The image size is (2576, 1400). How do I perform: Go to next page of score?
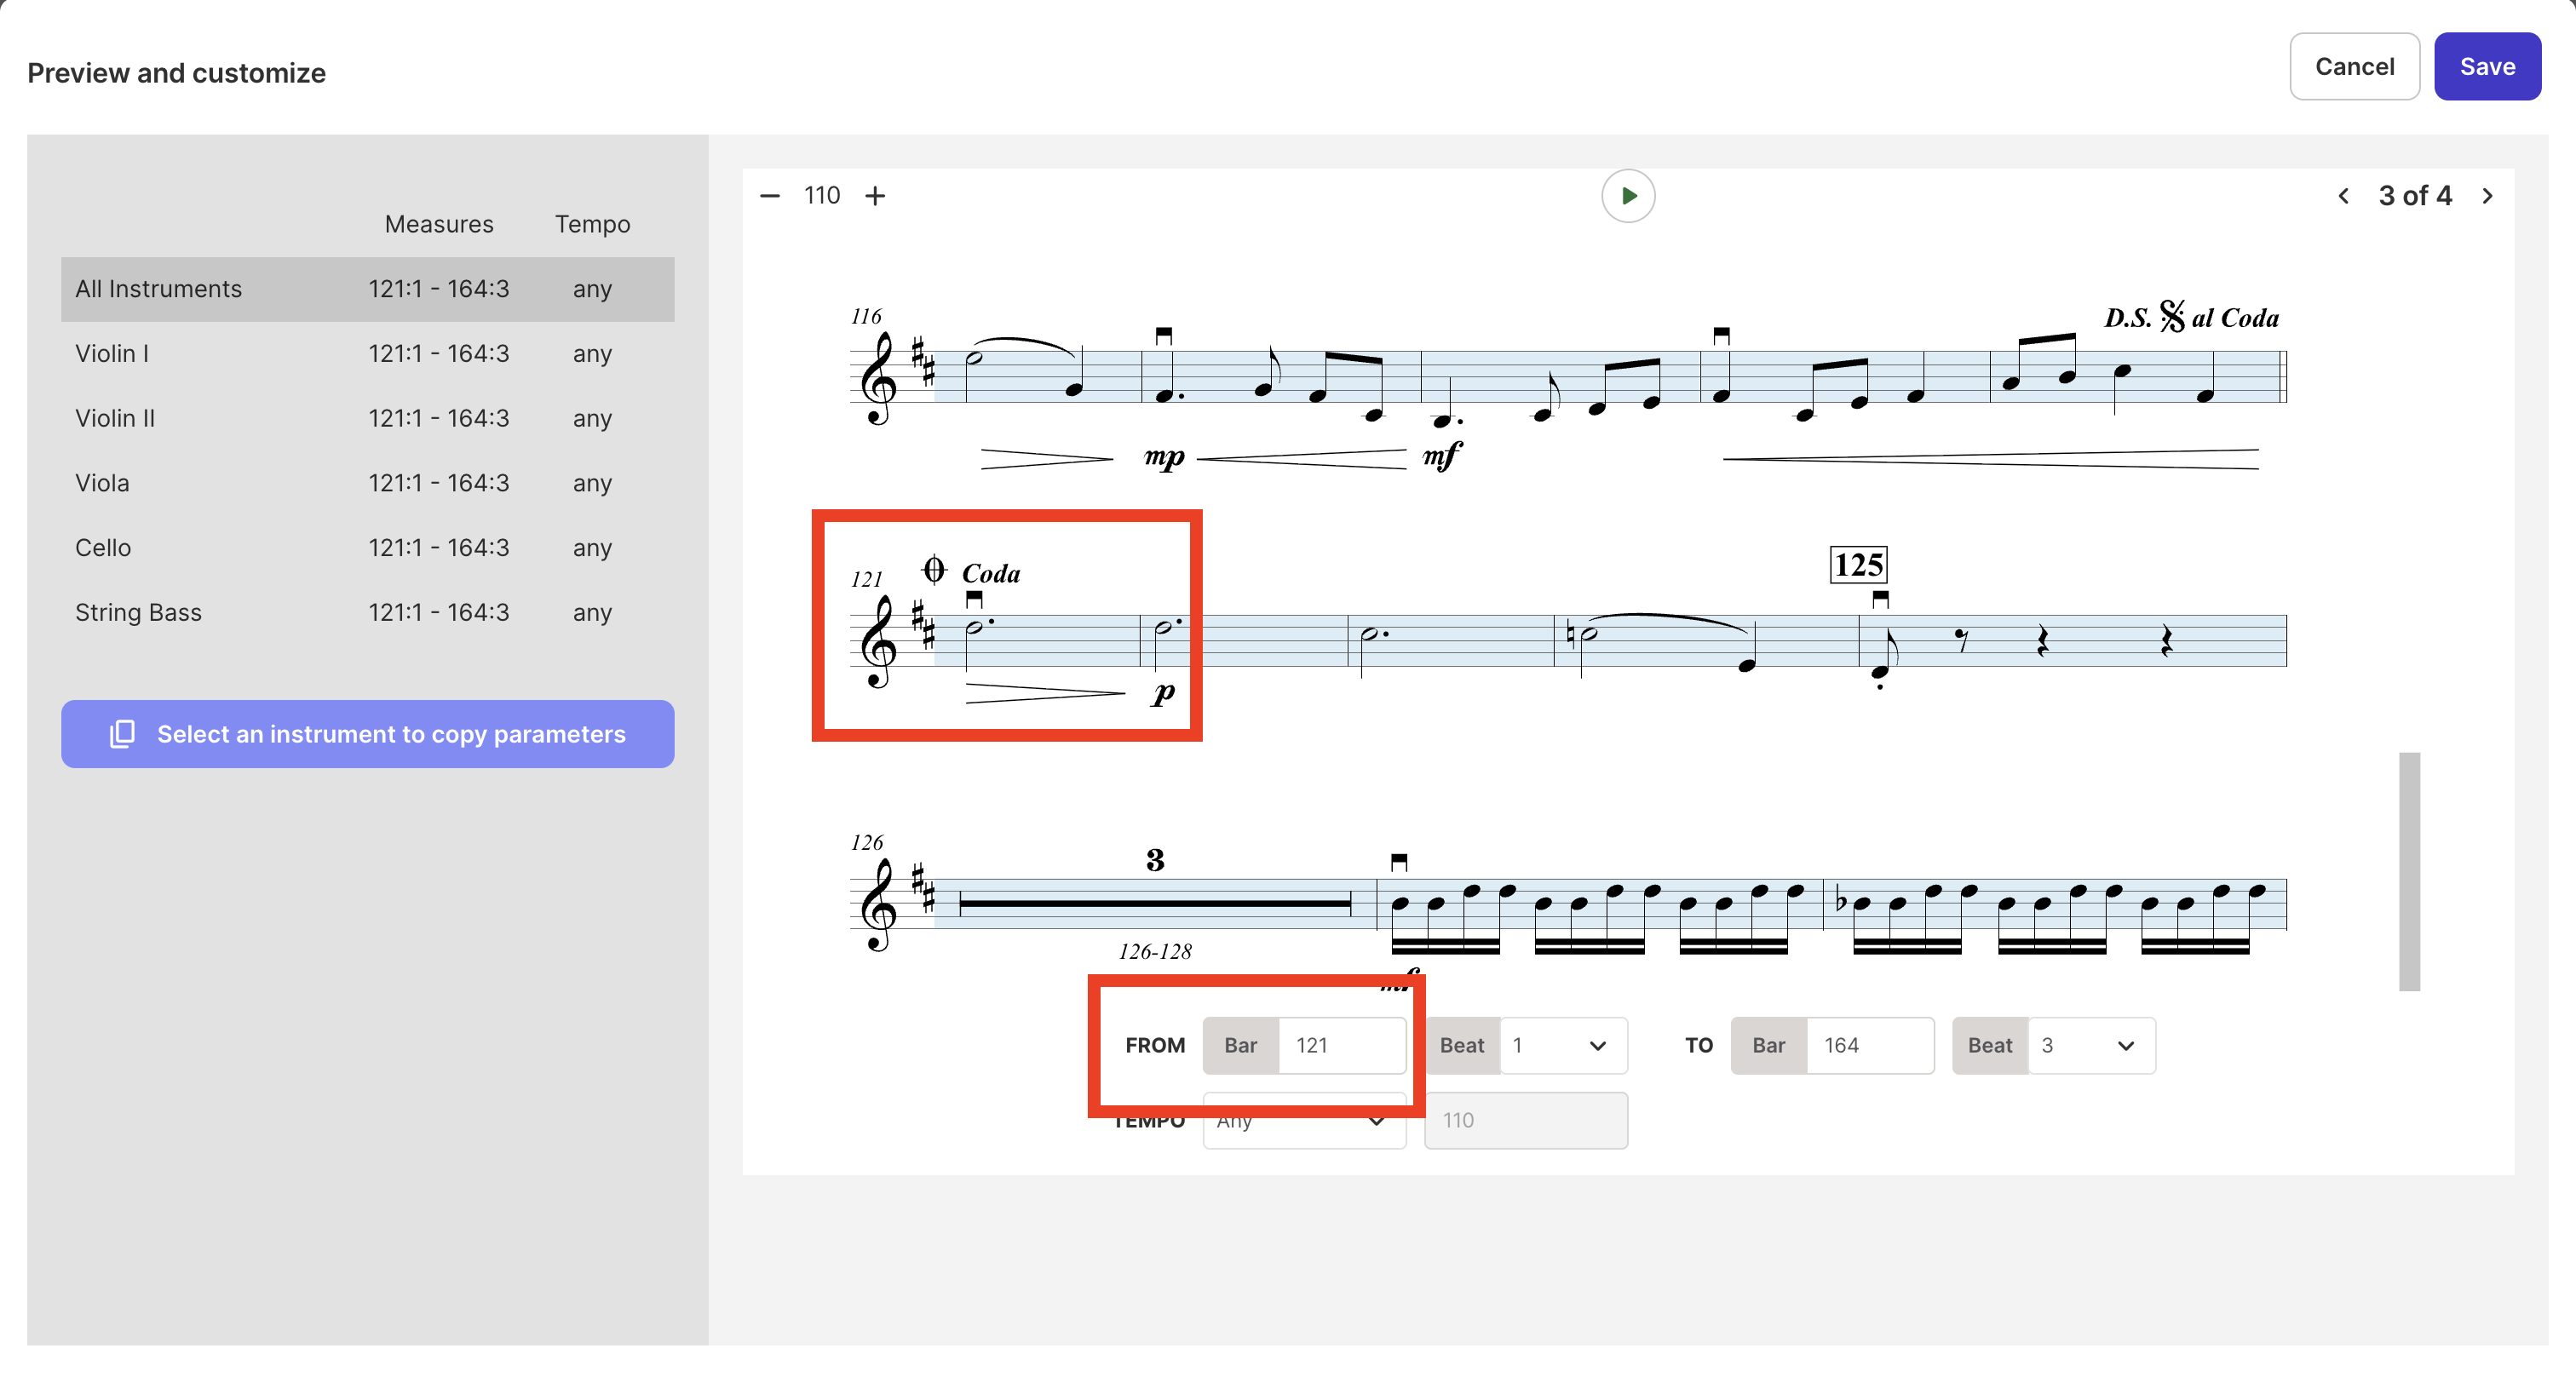click(2487, 196)
